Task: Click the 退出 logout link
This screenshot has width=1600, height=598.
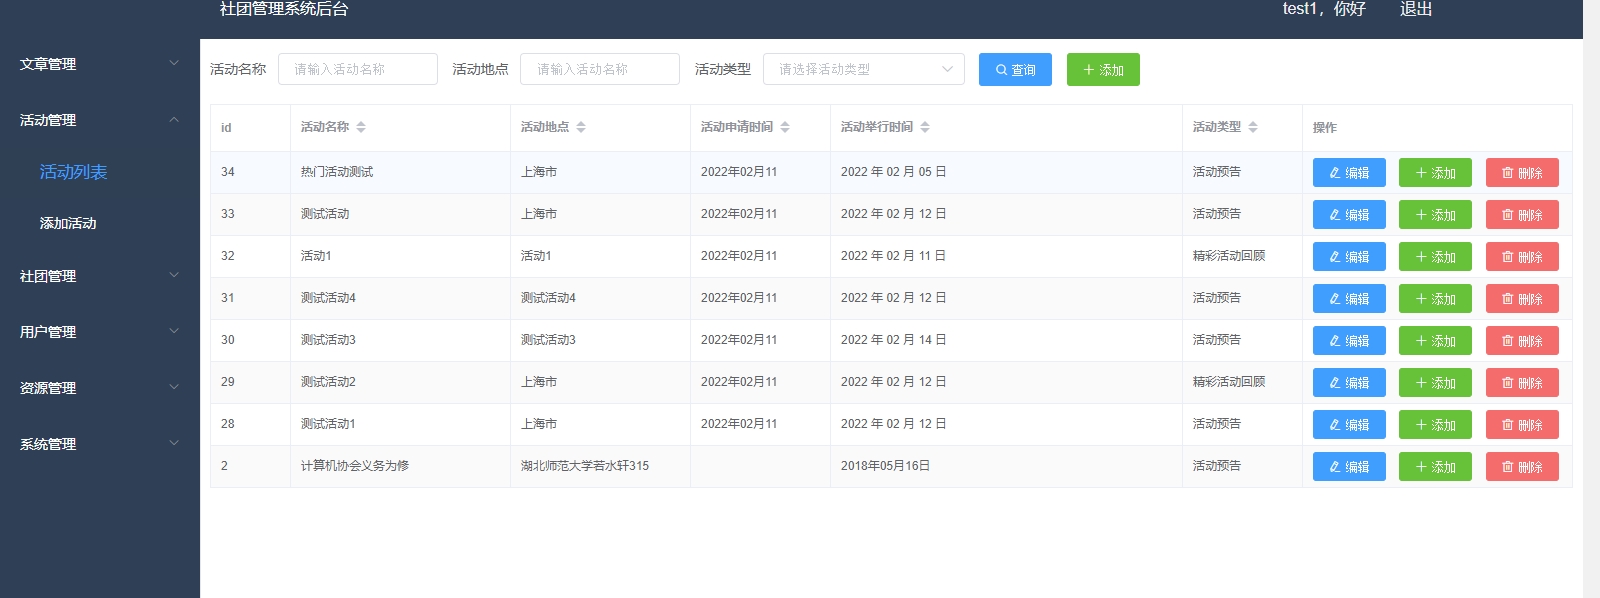Action: [x=1416, y=9]
